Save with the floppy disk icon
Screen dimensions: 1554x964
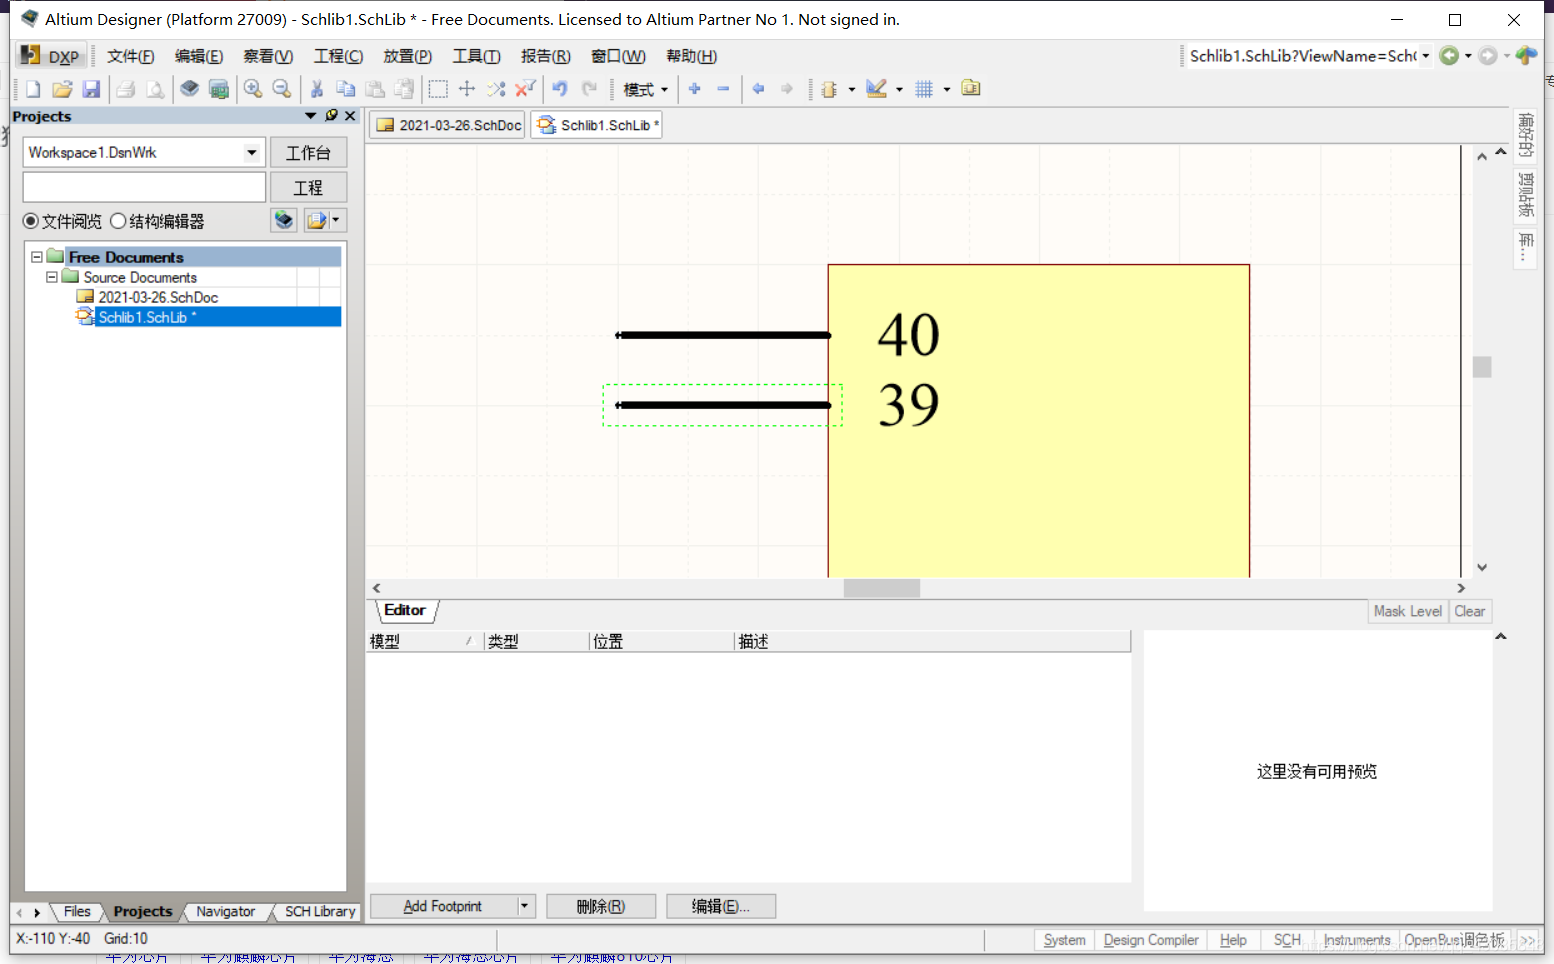pos(91,89)
